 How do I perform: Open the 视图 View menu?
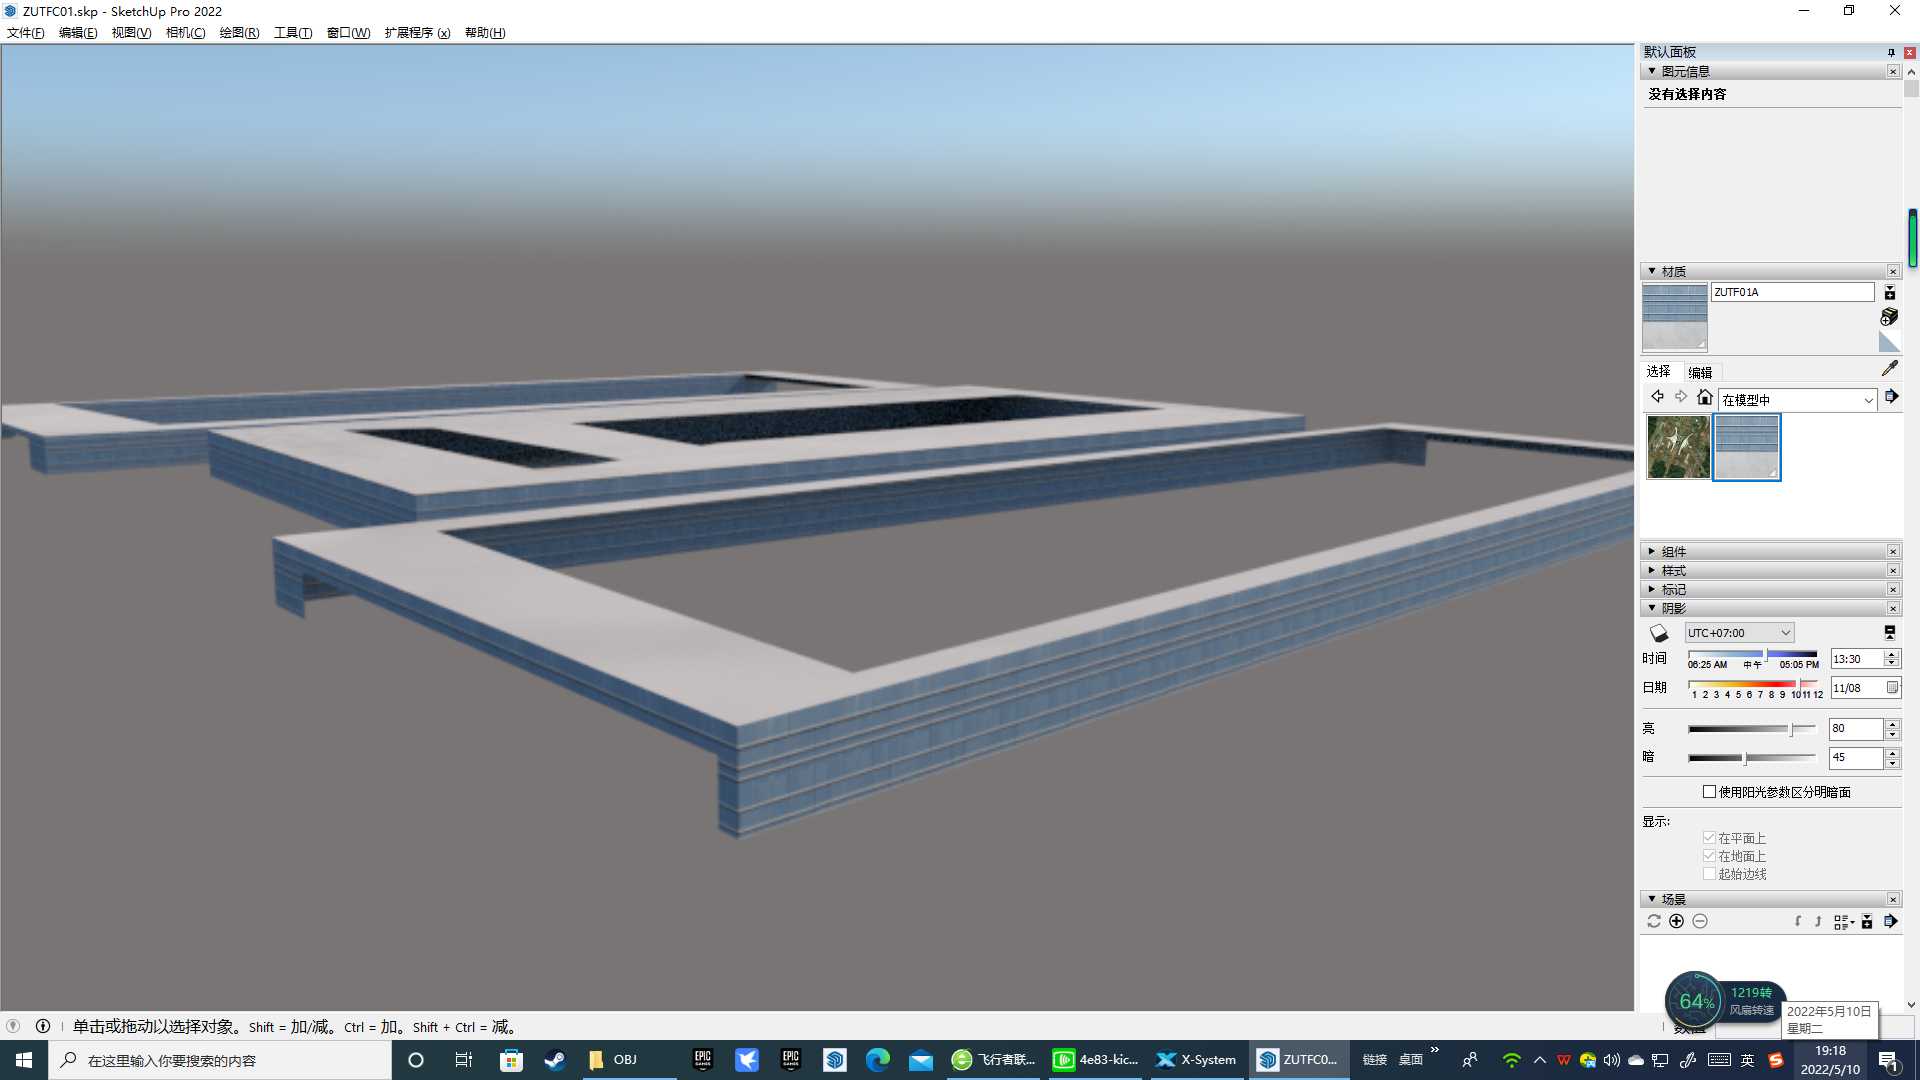click(131, 33)
